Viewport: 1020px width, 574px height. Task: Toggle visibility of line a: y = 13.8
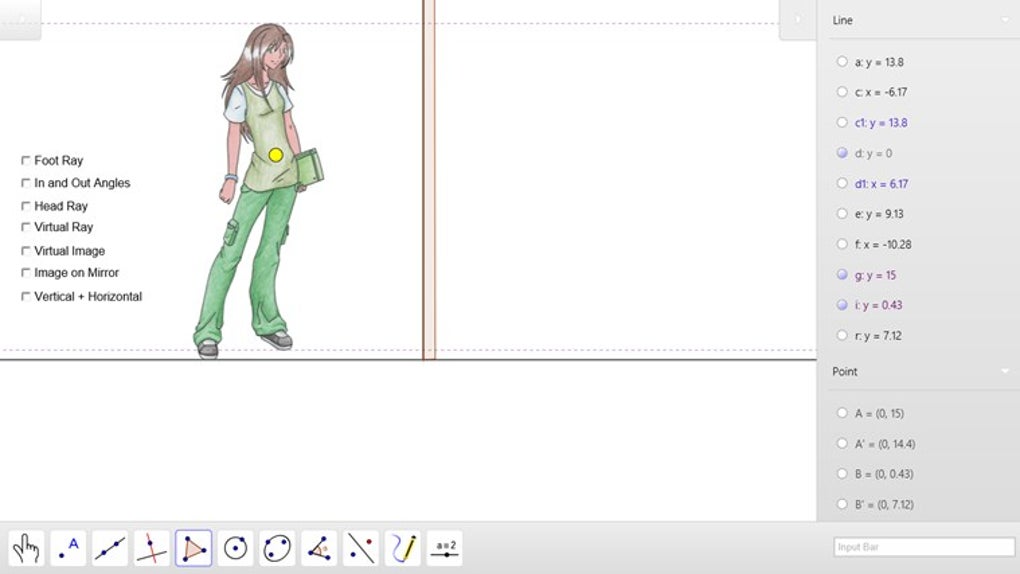(x=842, y=61)
